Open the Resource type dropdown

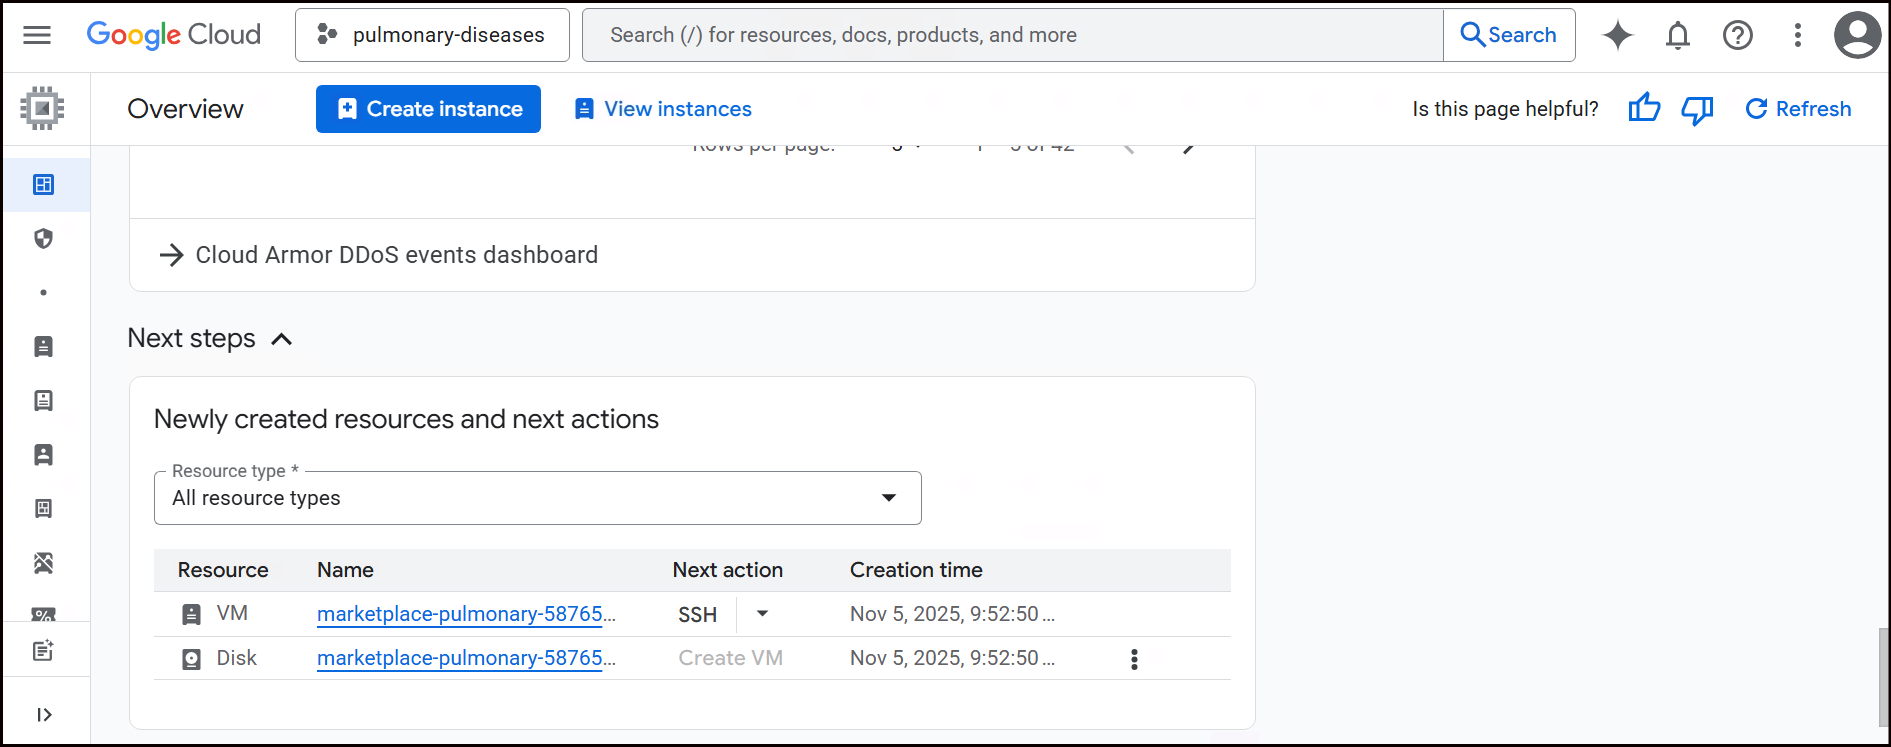pos(537,498)
